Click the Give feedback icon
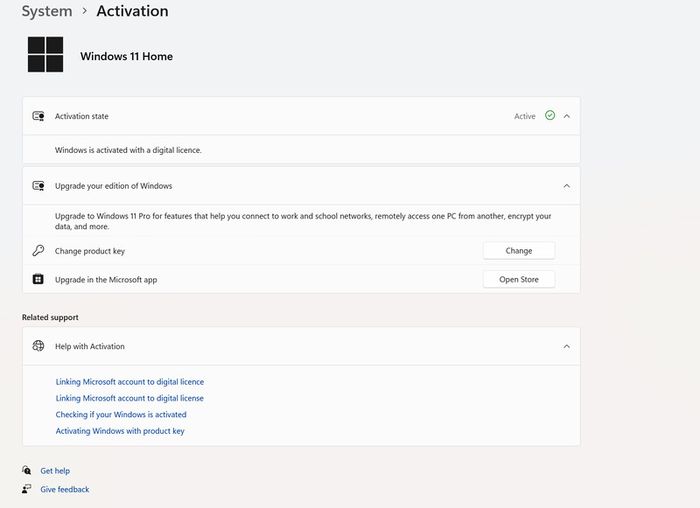The width and height of the screenshot is (700, 508). 27,489
